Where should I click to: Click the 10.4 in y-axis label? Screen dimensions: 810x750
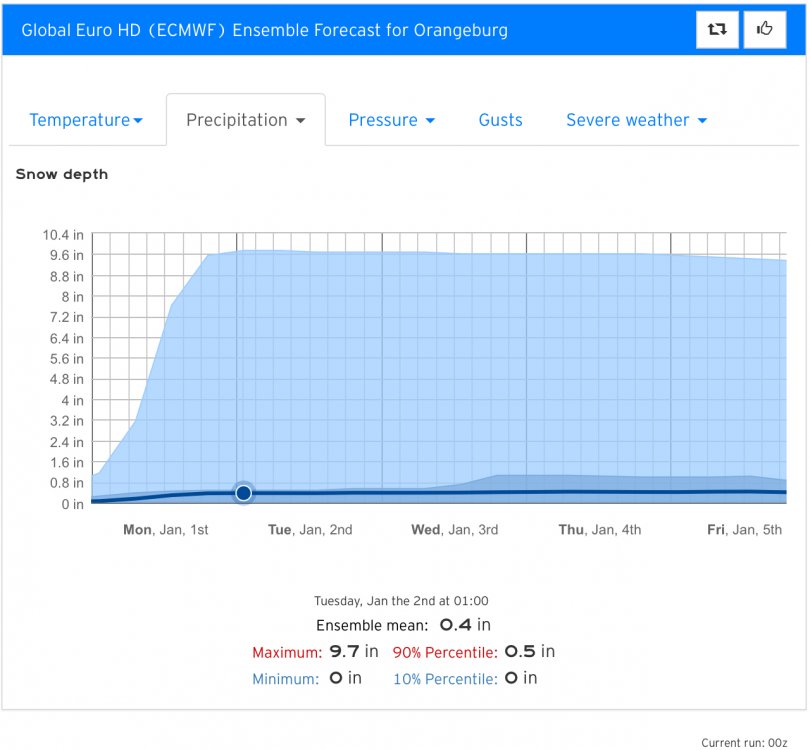click(63, 235)
